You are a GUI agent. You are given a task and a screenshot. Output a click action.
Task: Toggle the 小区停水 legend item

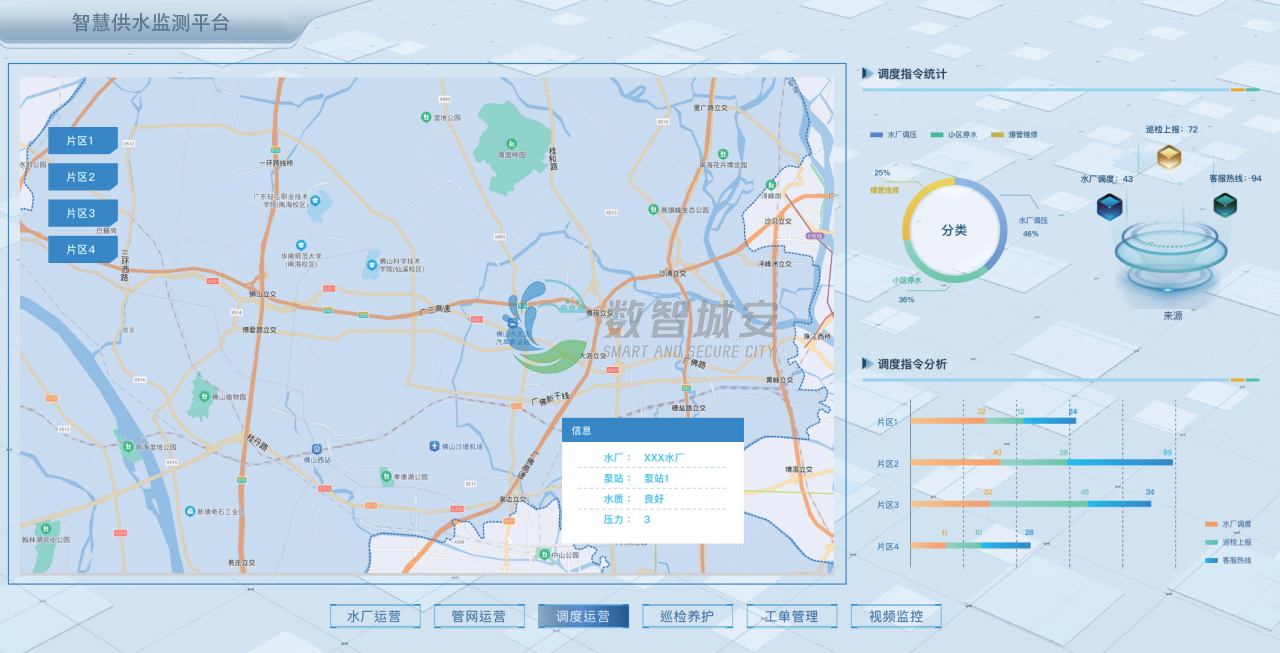click(x=959, y=134)
